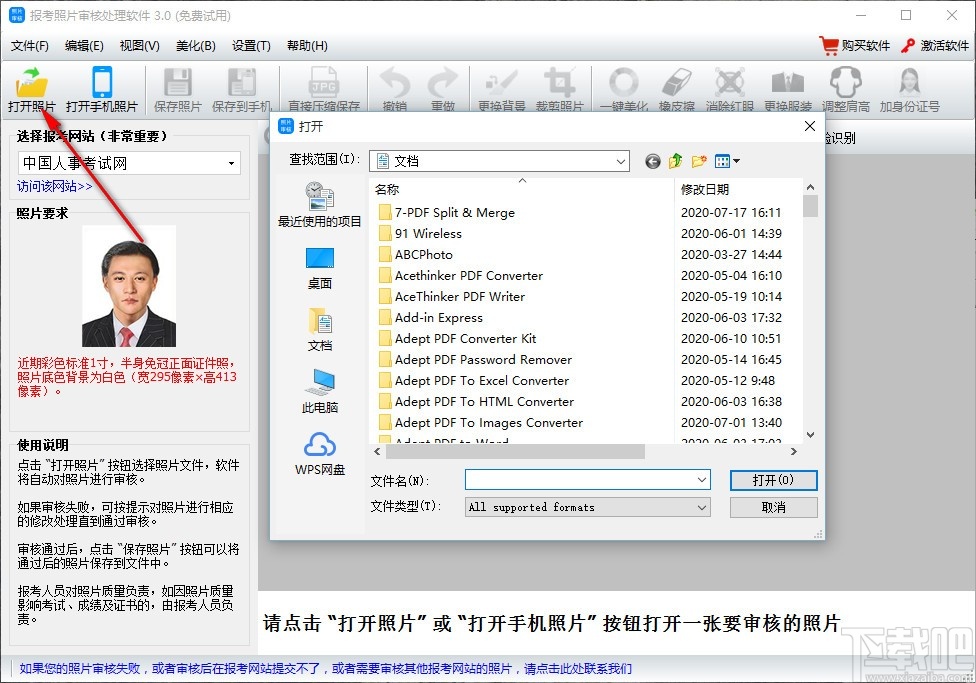The height and width of the screenshot is (683, 976).
Task: Select the AceThinker PDF Writer folder
Action: point(451,297)
